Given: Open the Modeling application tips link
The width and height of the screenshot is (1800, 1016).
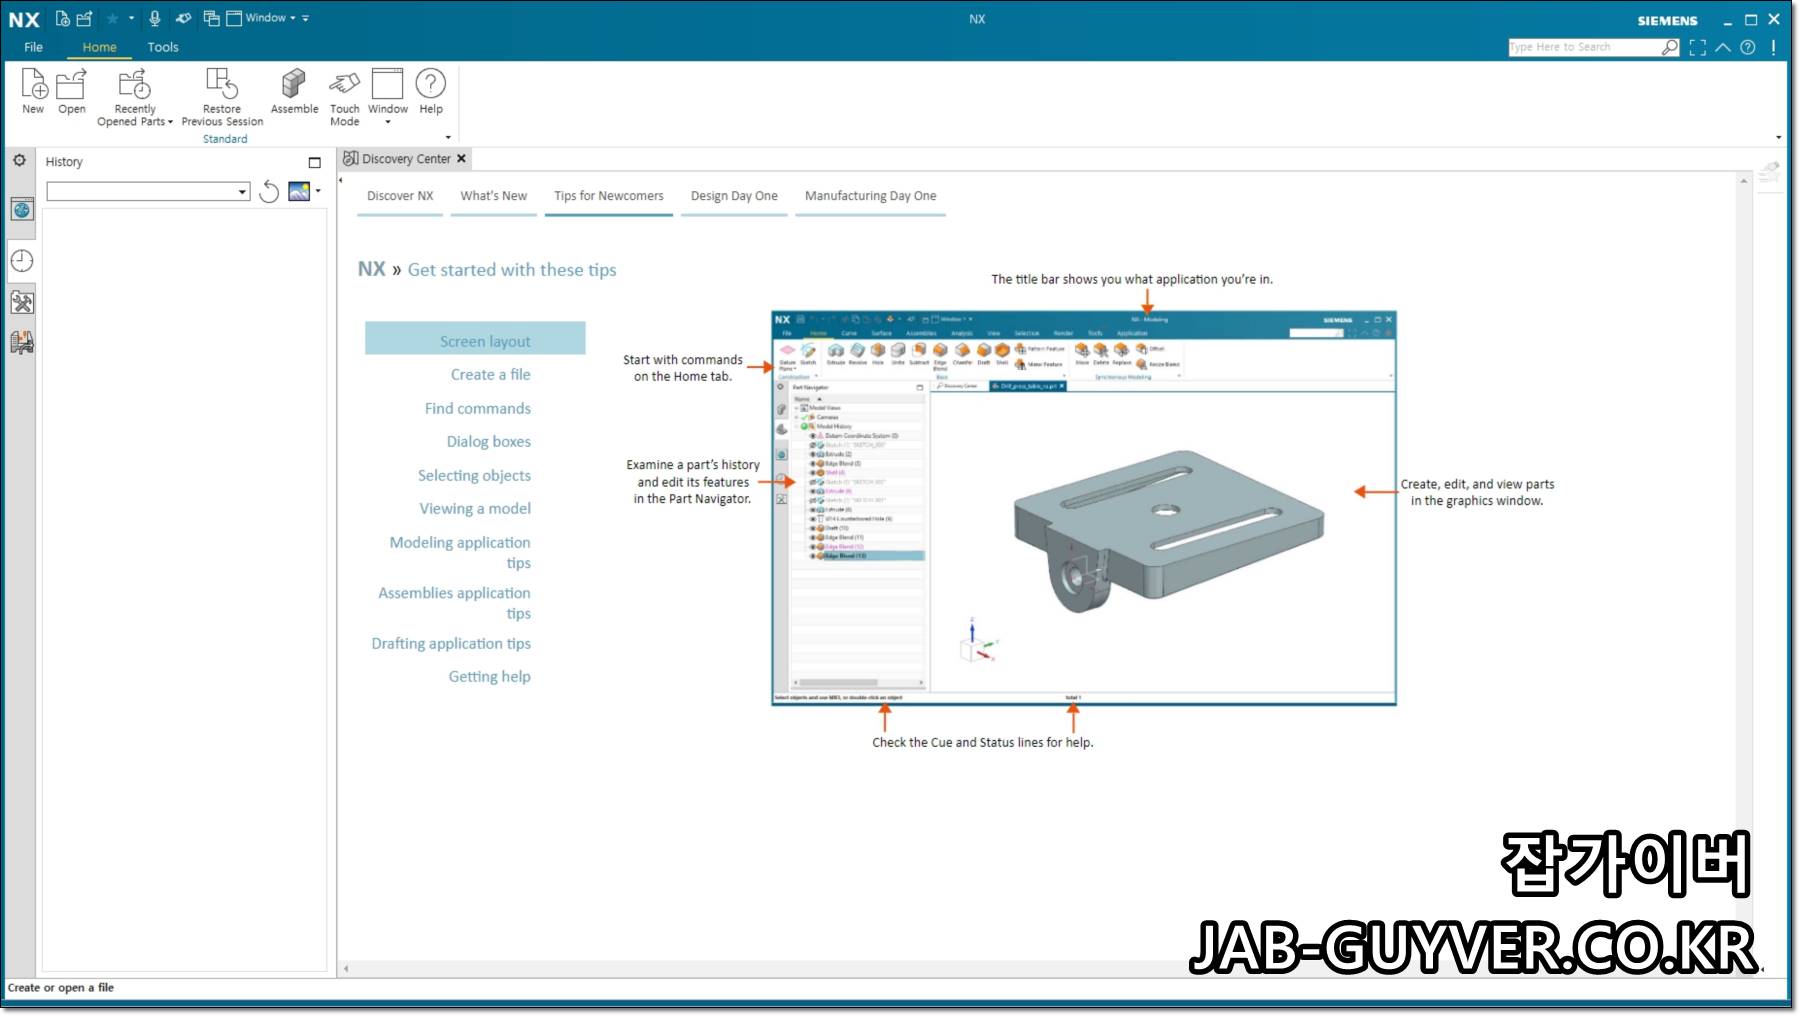Looking at the screenshot, I should tap(460, 553).
